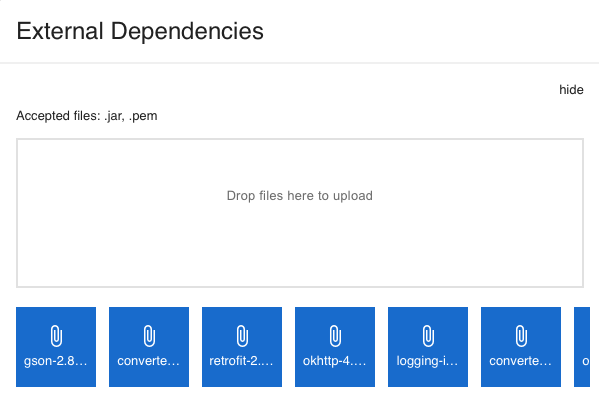Click the External Dependencies heading
Screen dimensions: 599x406
click(140, 31)
